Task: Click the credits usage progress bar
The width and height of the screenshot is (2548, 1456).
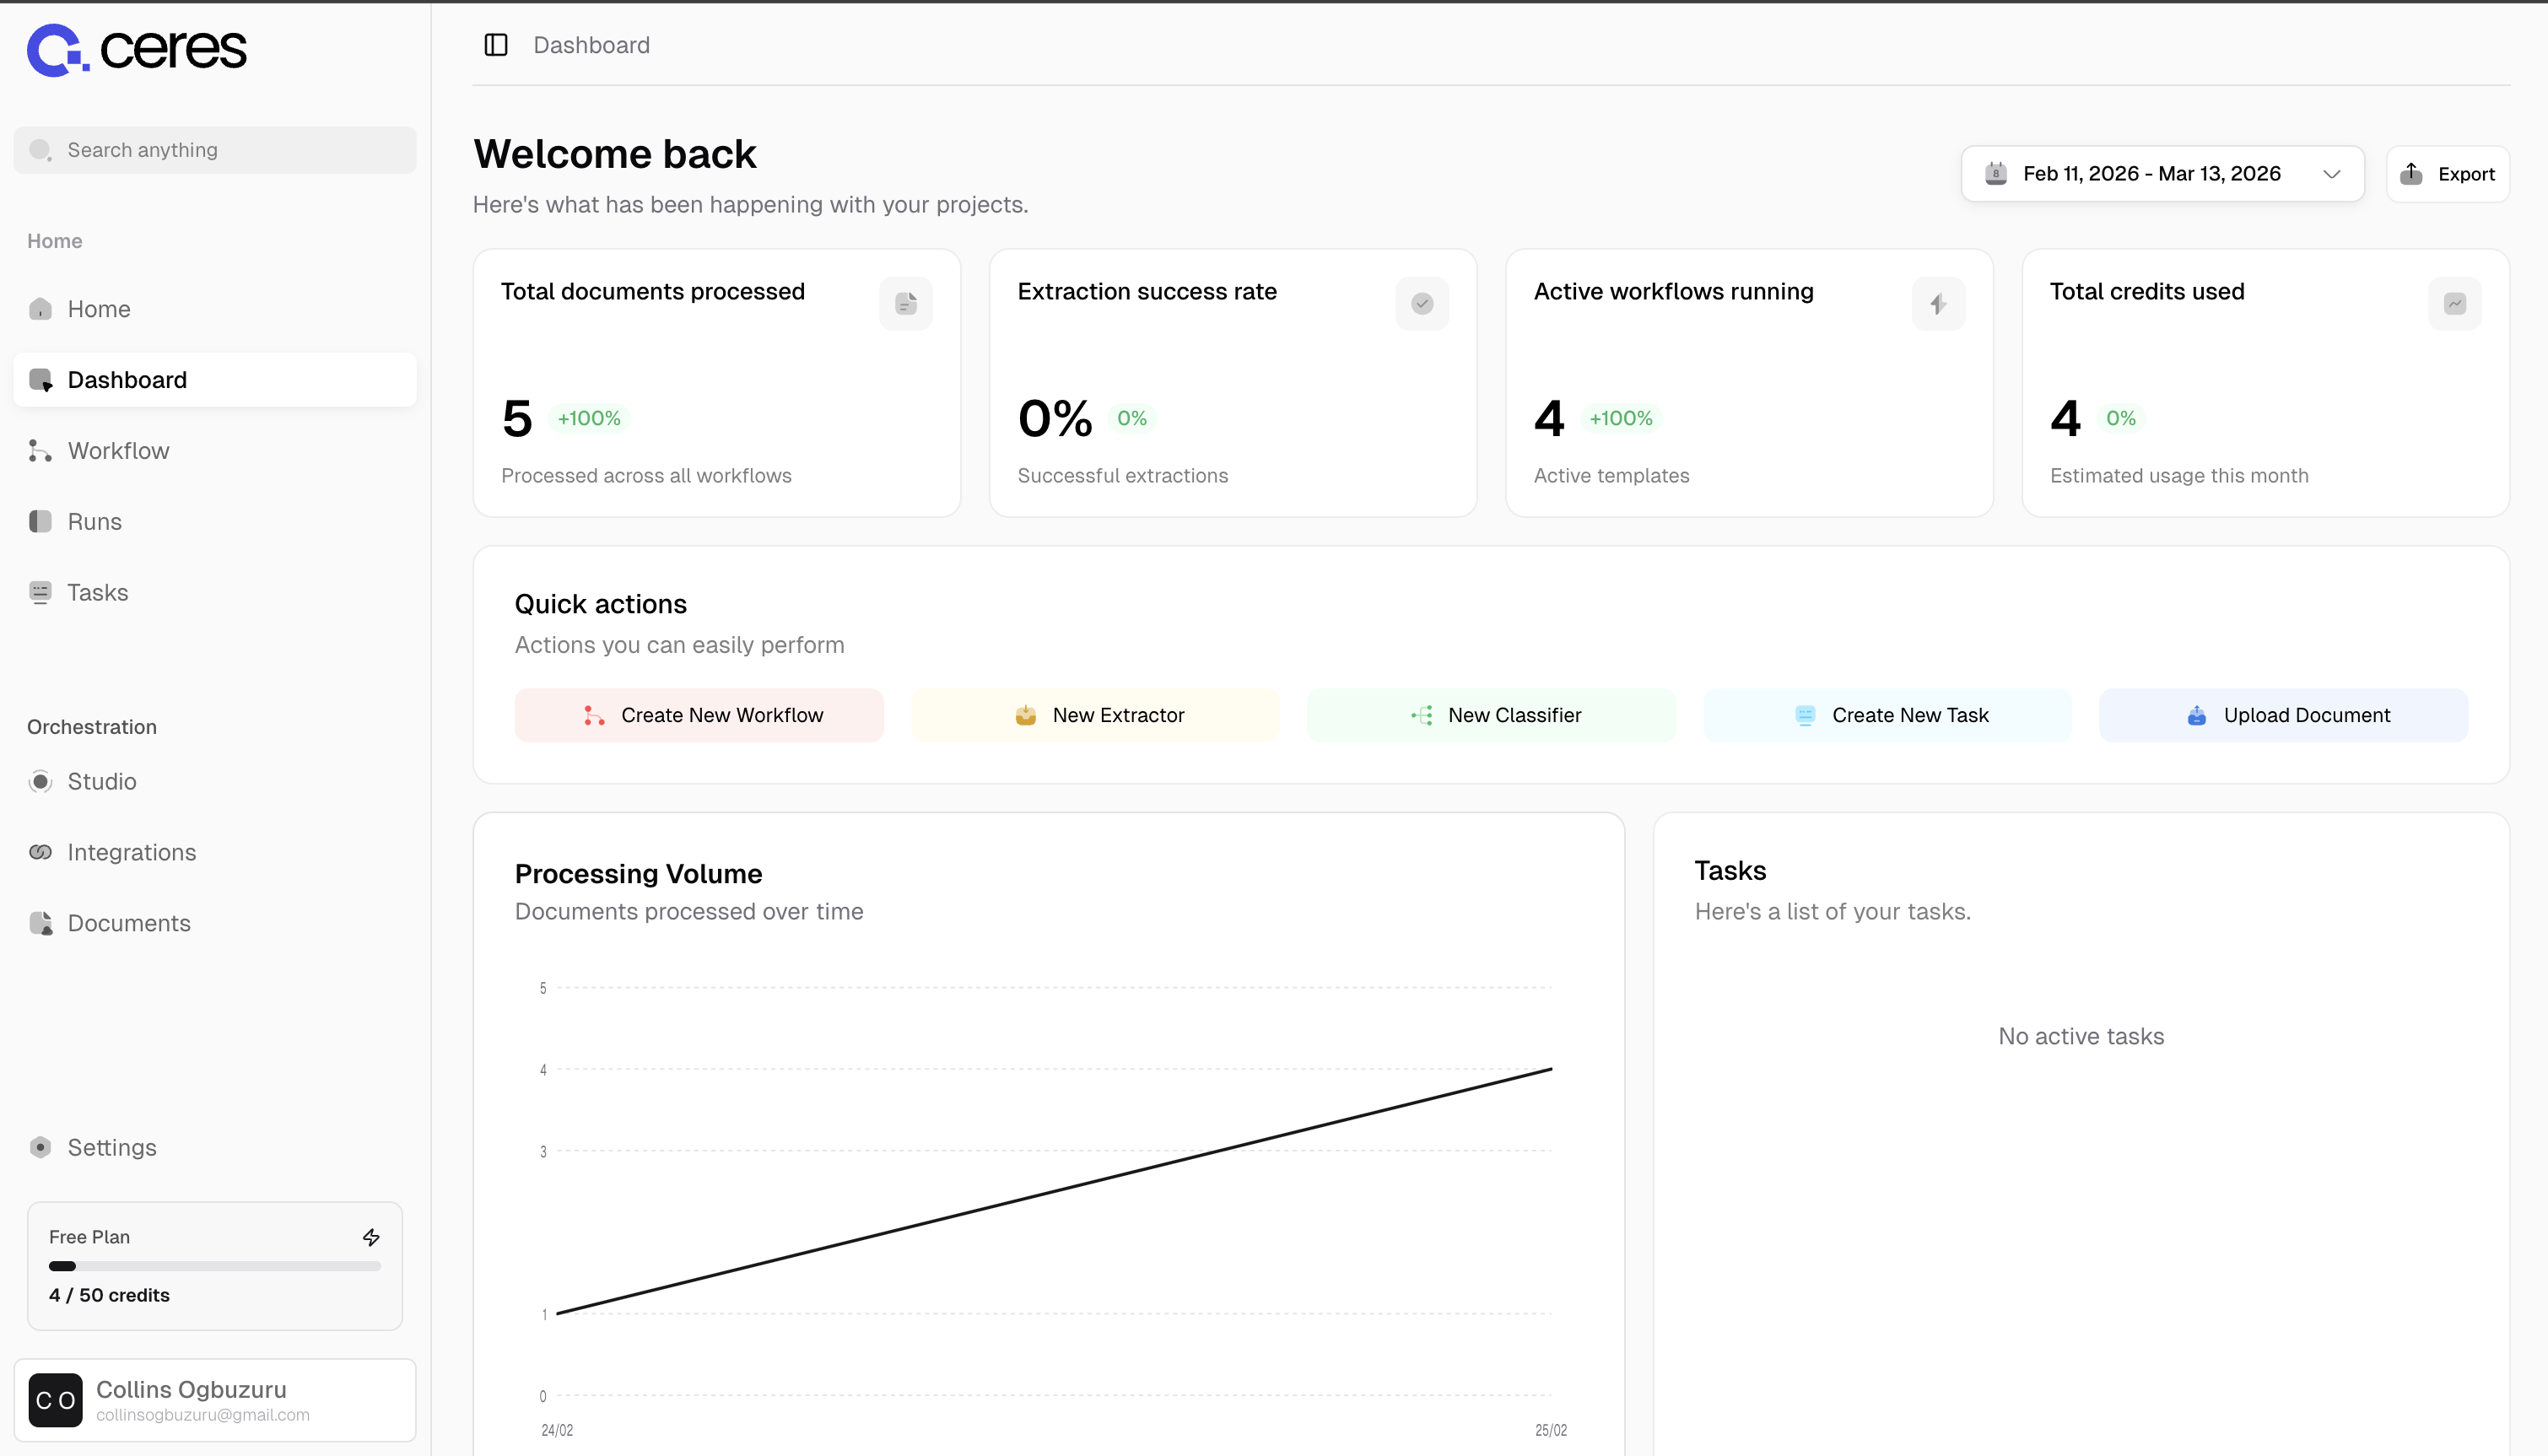Action: (214, 1266)
